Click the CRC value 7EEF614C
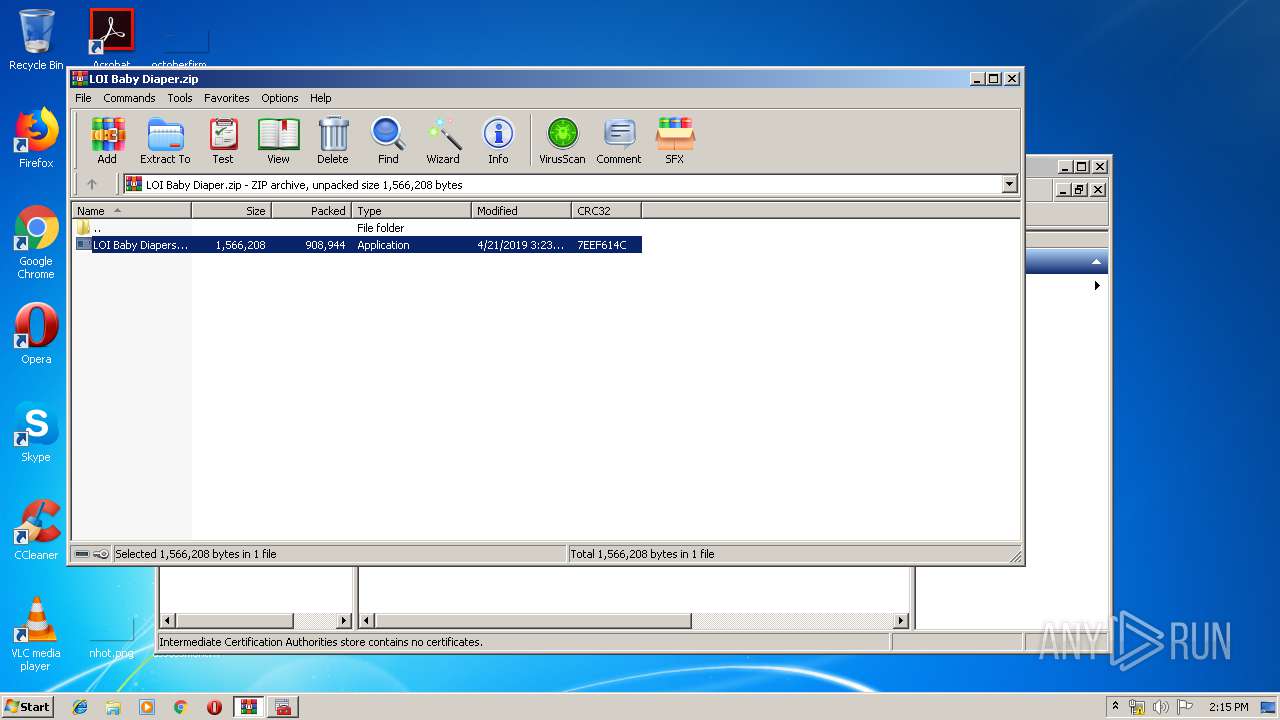Viewport: 1280px width, 720px height. (x=602, y=245)
